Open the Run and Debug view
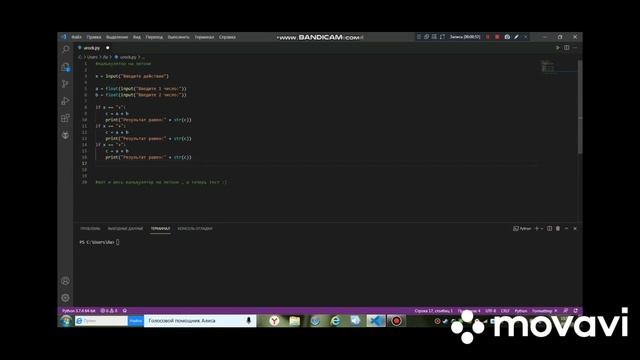Screen dimensions: 640x360 (x=65, y=101)
